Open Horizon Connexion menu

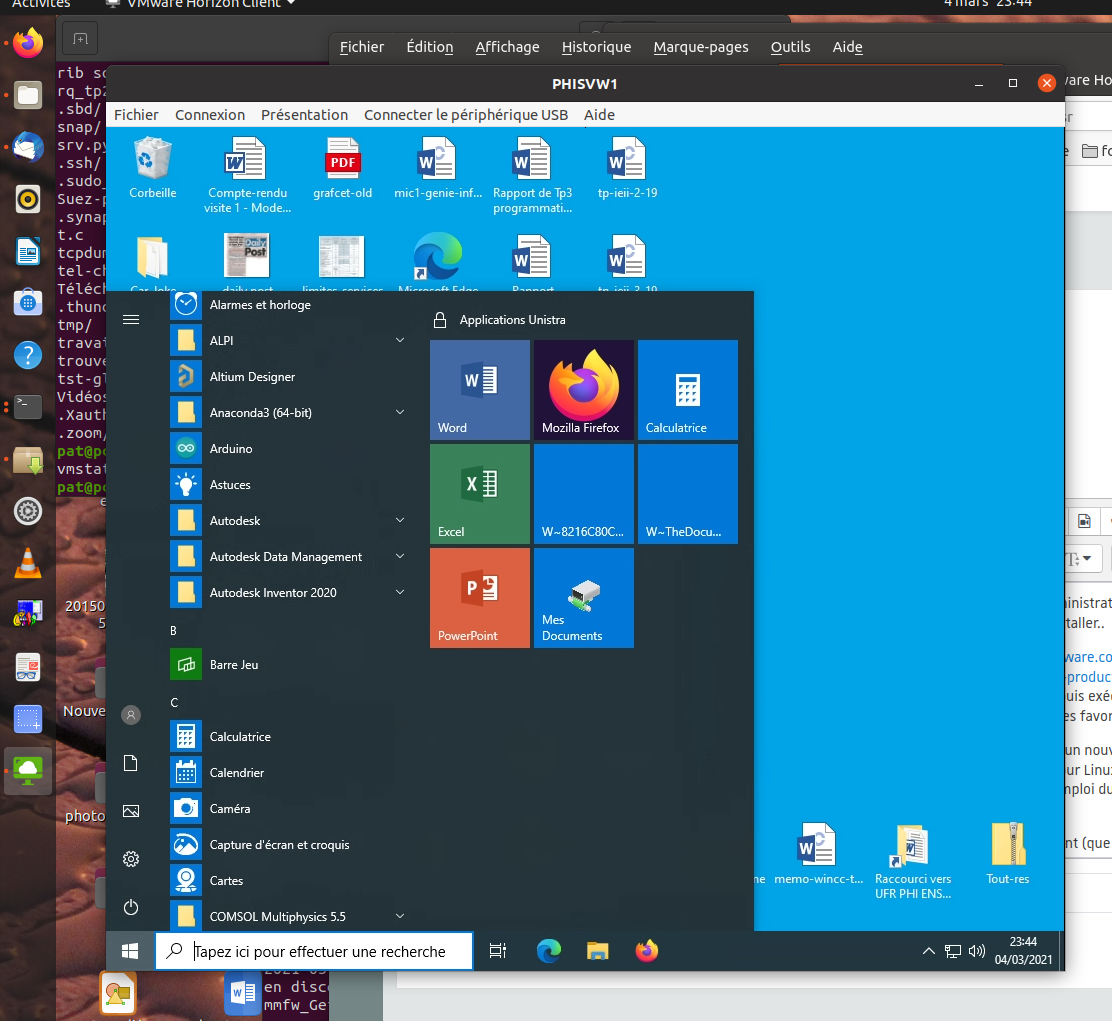210,115
